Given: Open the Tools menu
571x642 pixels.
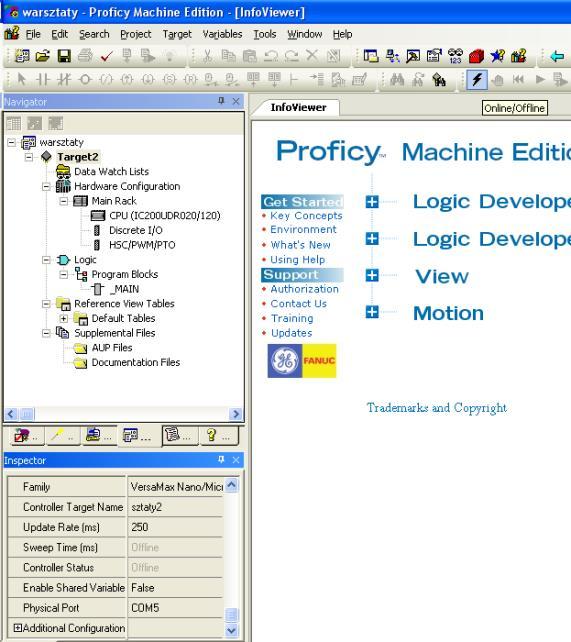Looking at the screenshot, I should click(x=265, y=34).
